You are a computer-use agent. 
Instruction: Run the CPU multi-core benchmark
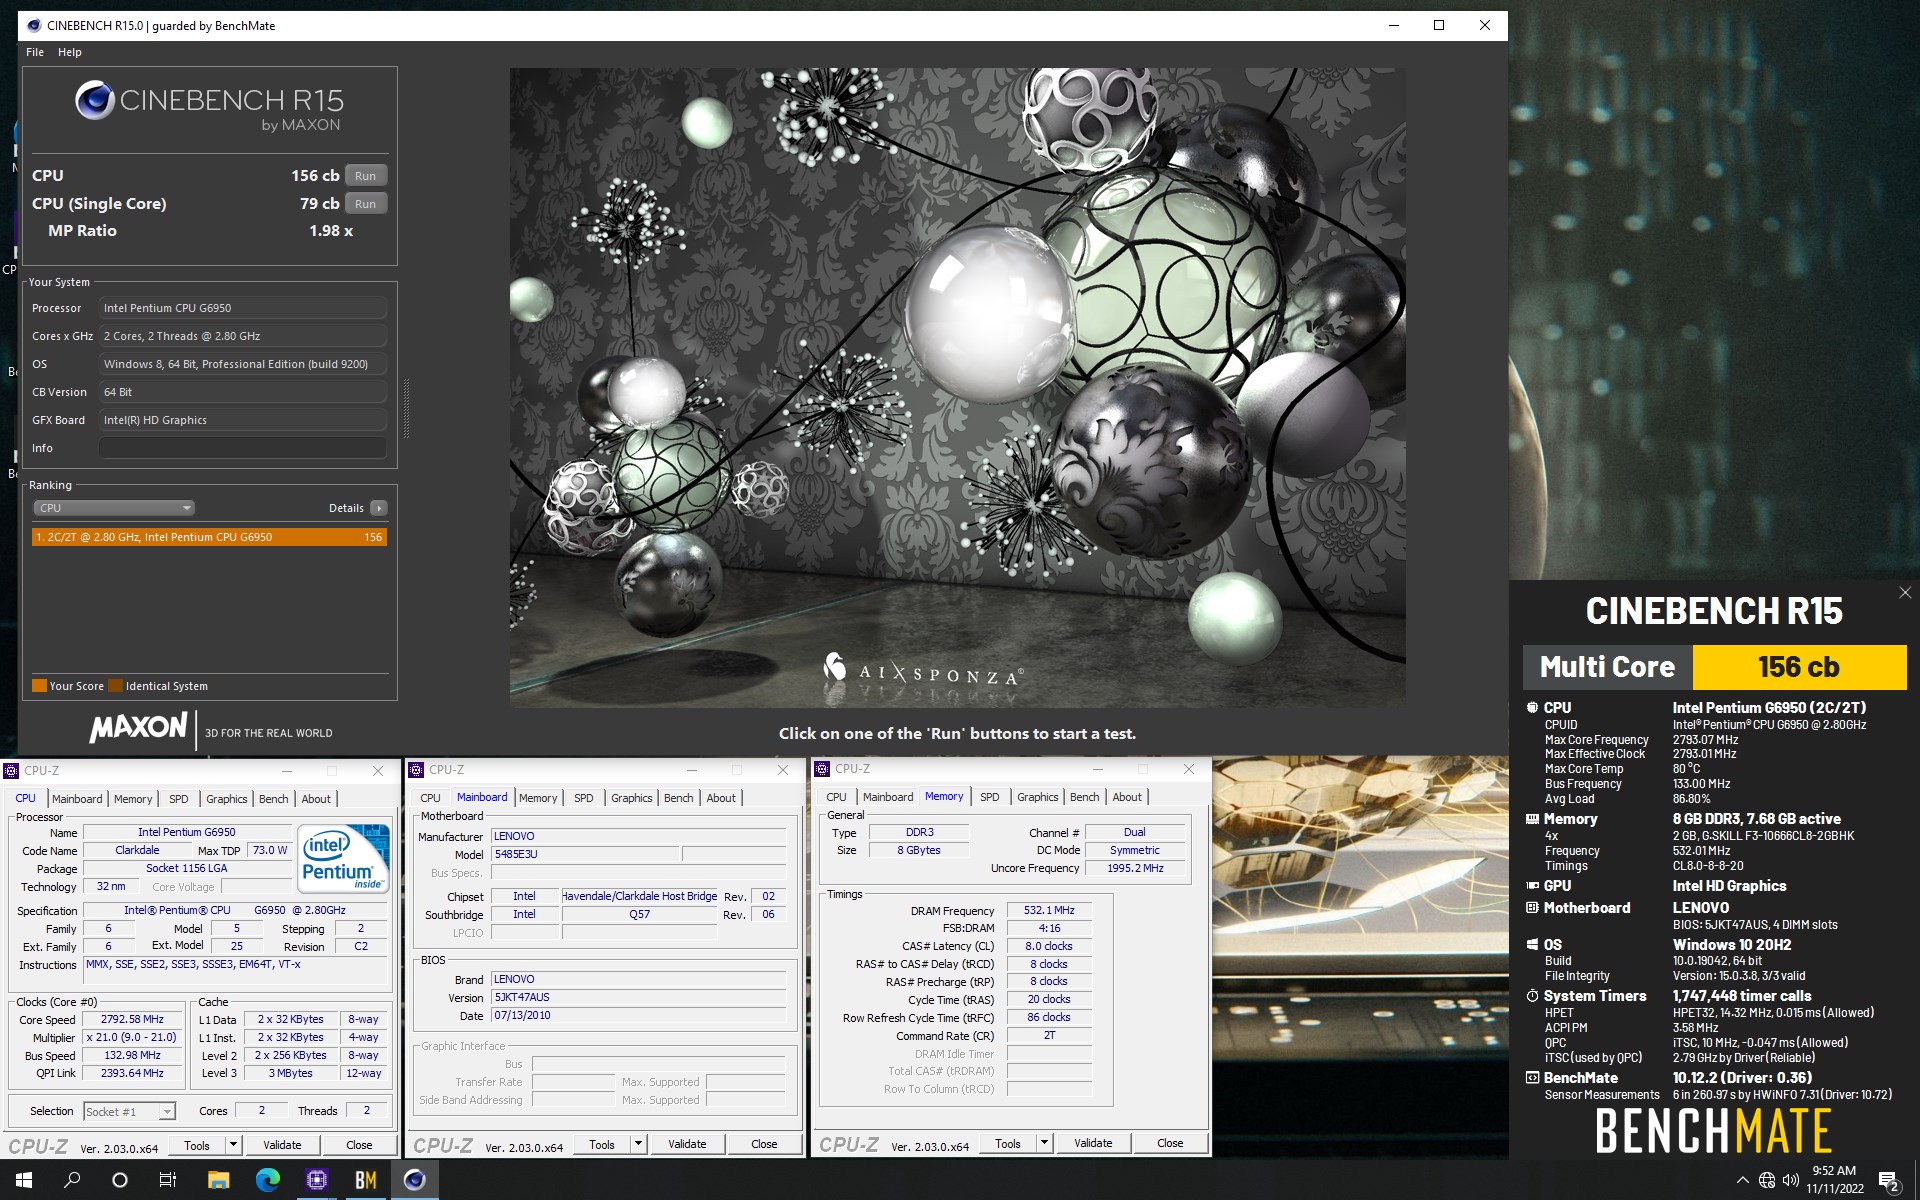[365, 176]
